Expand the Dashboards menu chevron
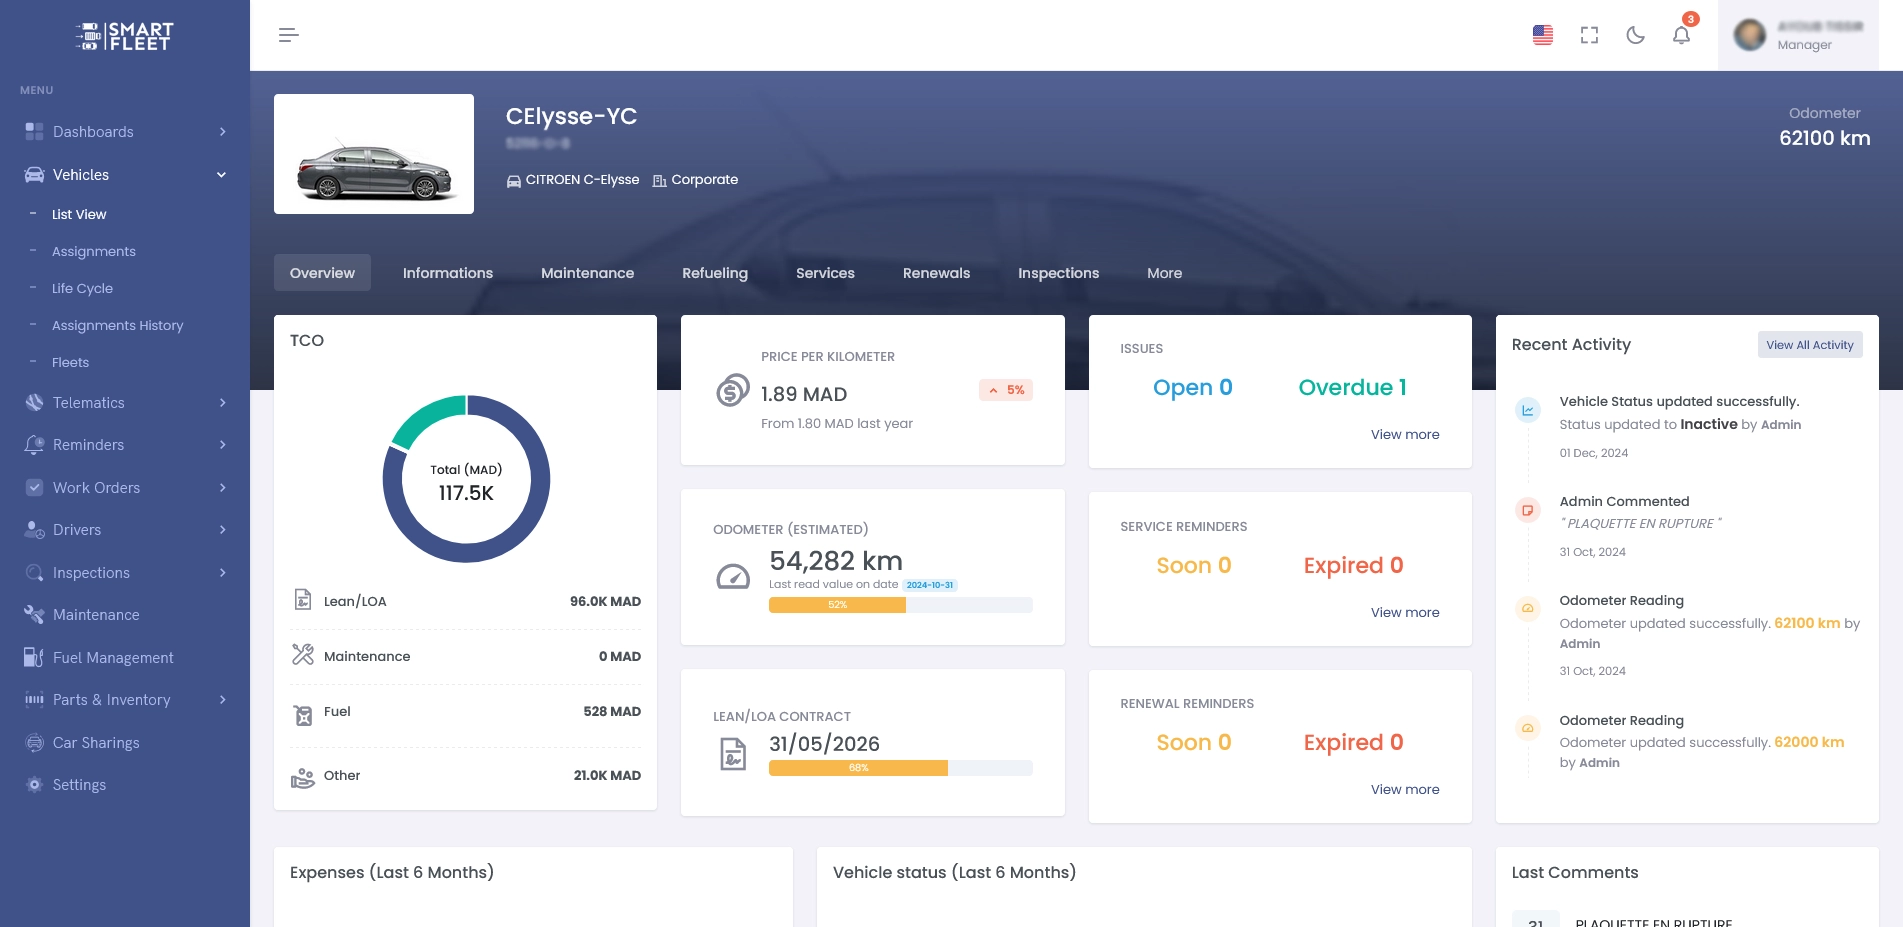 222,132
